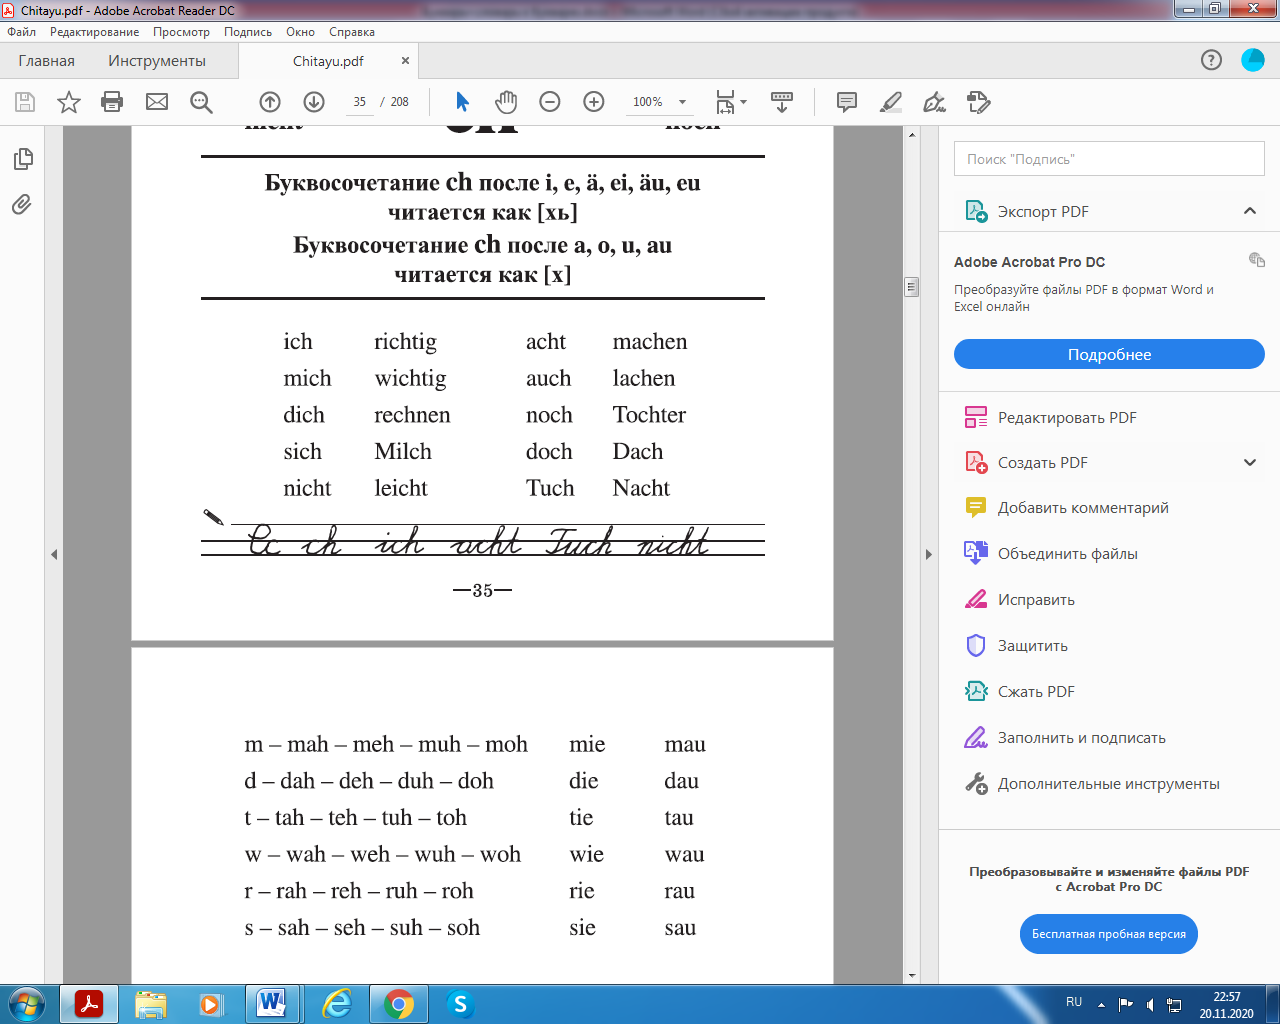
Task: Open the account profile avatar
Action: pos(1253,60)
